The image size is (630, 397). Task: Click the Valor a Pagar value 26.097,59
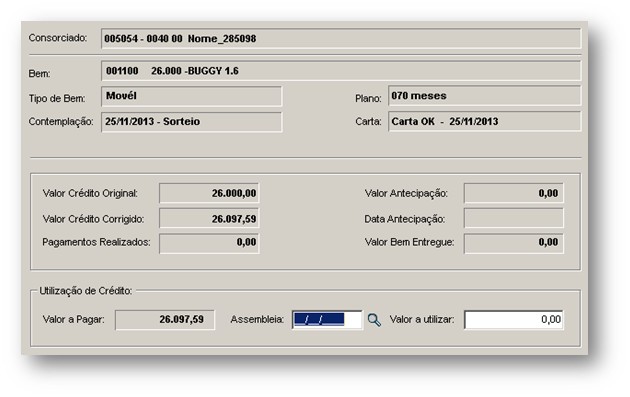pyautogui.click(x=165, y=320)
